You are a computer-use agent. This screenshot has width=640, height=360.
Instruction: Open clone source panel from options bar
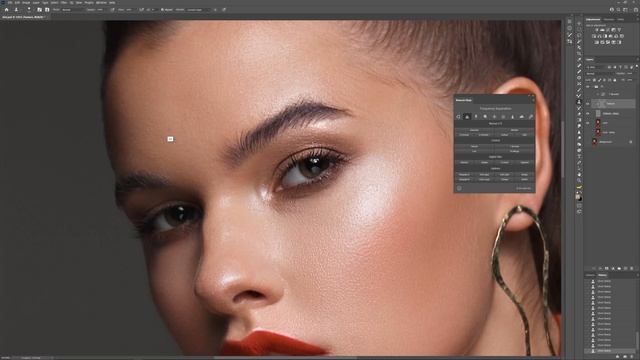(x=47, y=9)
